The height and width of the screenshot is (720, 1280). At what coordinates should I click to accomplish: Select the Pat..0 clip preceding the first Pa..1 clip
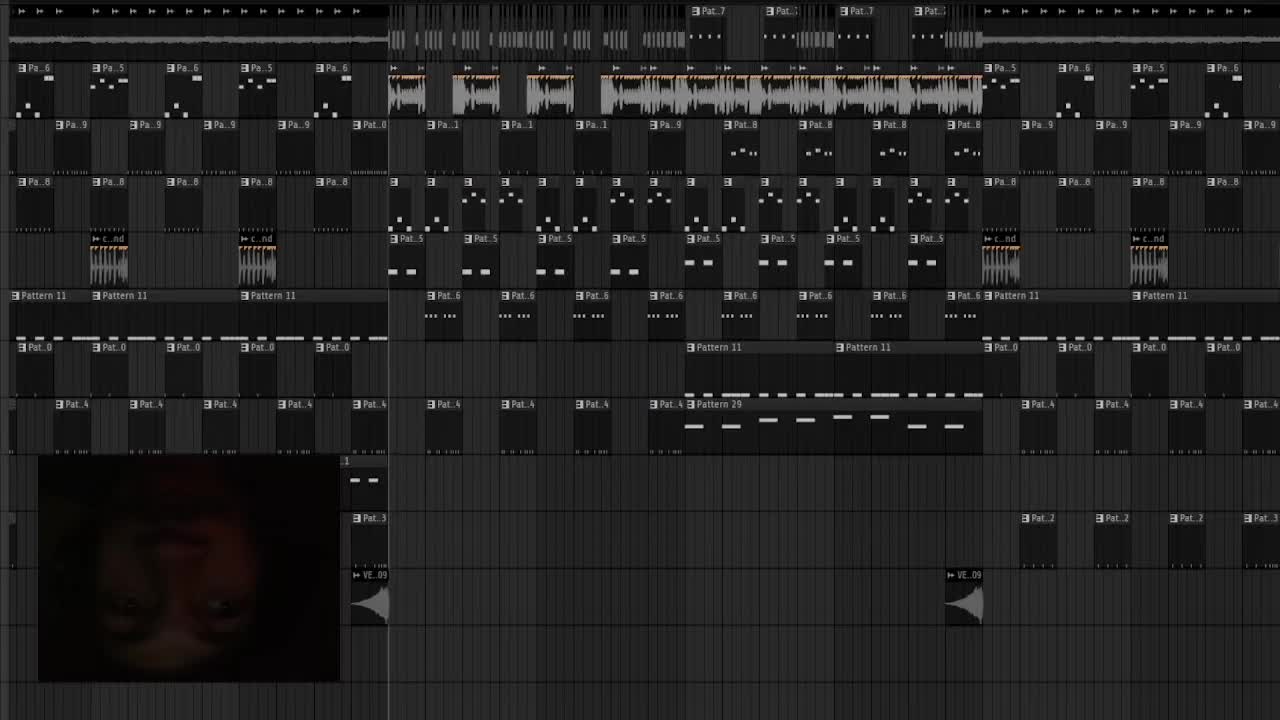tap(370, 146)
